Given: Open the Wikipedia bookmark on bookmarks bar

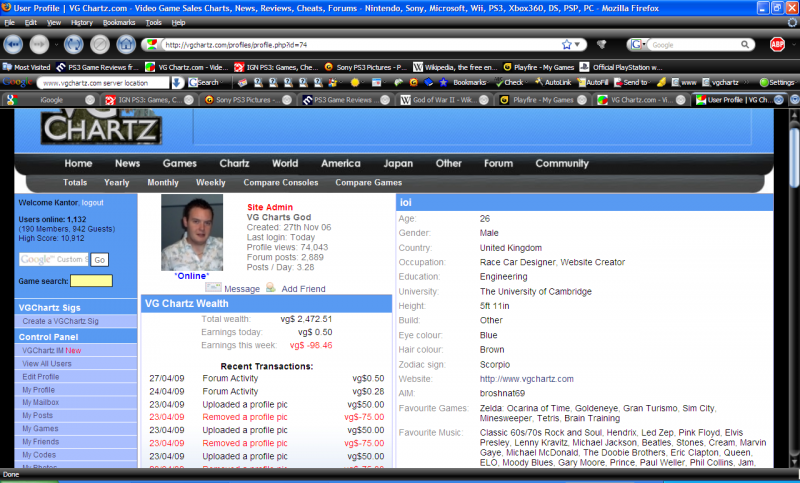Looking at the screenshot, I should [455, 67].
